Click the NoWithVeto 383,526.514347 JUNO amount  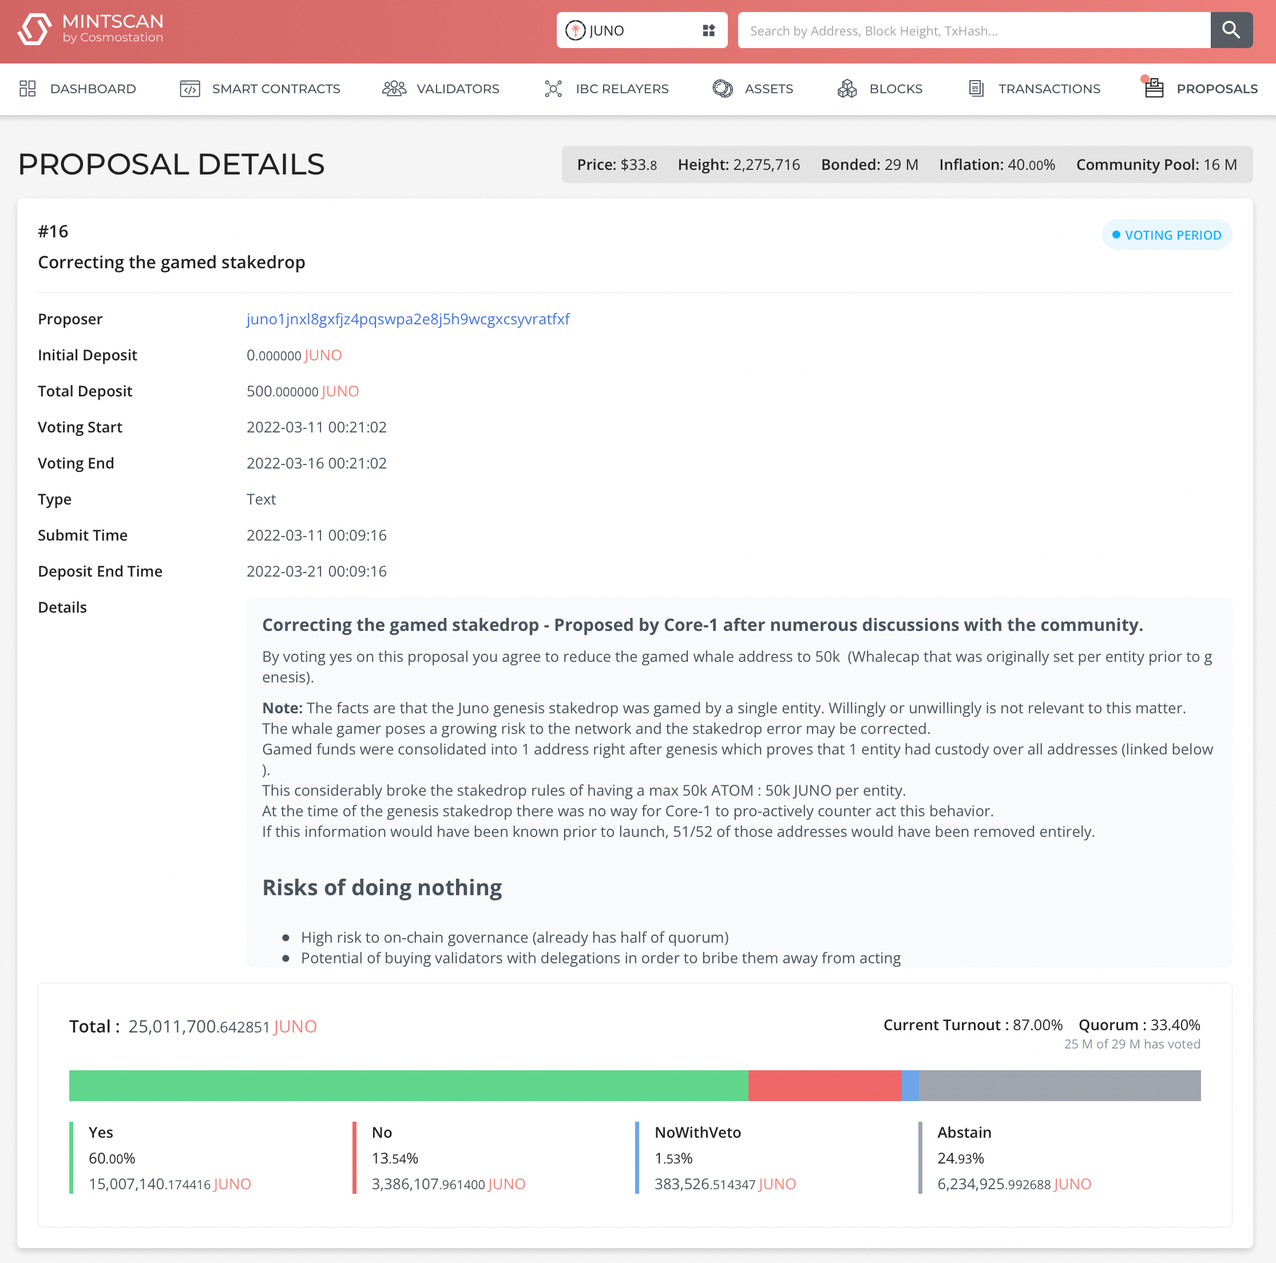726,1184
